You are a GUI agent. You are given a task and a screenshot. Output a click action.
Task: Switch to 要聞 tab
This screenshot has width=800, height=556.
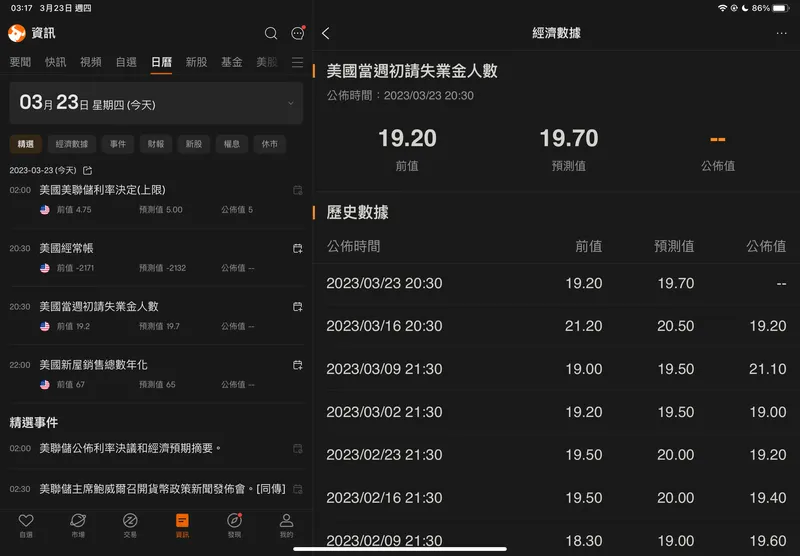click(x=20, y=62)
